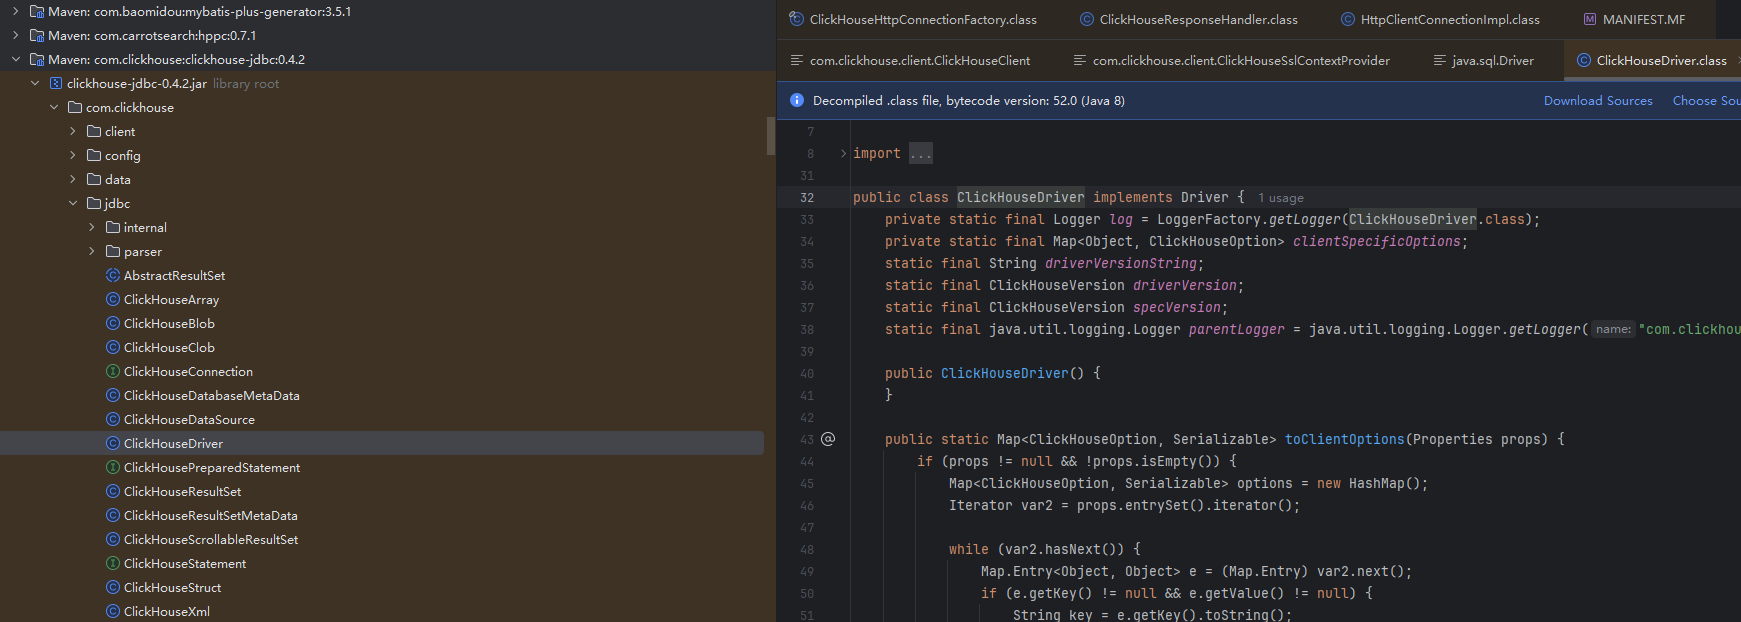Expand the Maven mybatis-plus-generator library
Image resolution: width=1741 pixels, height=622 pixels.
(15, 12)
